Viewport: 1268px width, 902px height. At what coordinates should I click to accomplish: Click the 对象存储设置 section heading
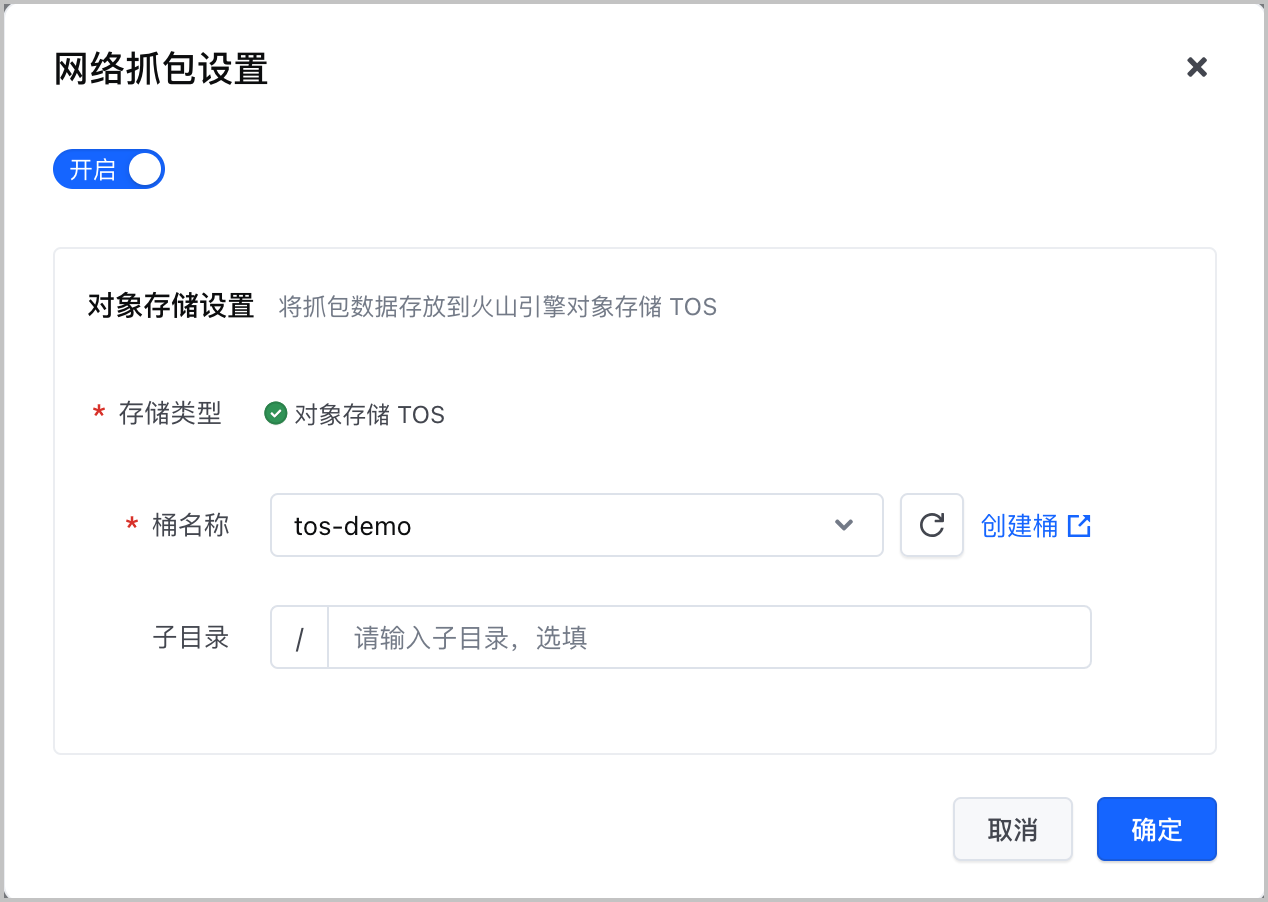pos(171,306)
